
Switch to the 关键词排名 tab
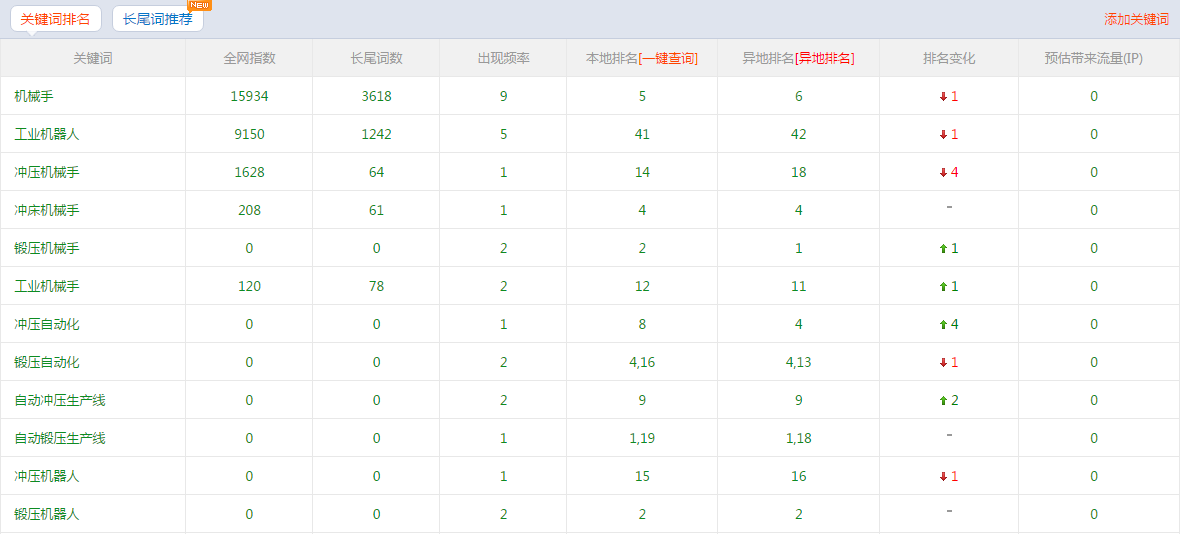pos(55,19)
